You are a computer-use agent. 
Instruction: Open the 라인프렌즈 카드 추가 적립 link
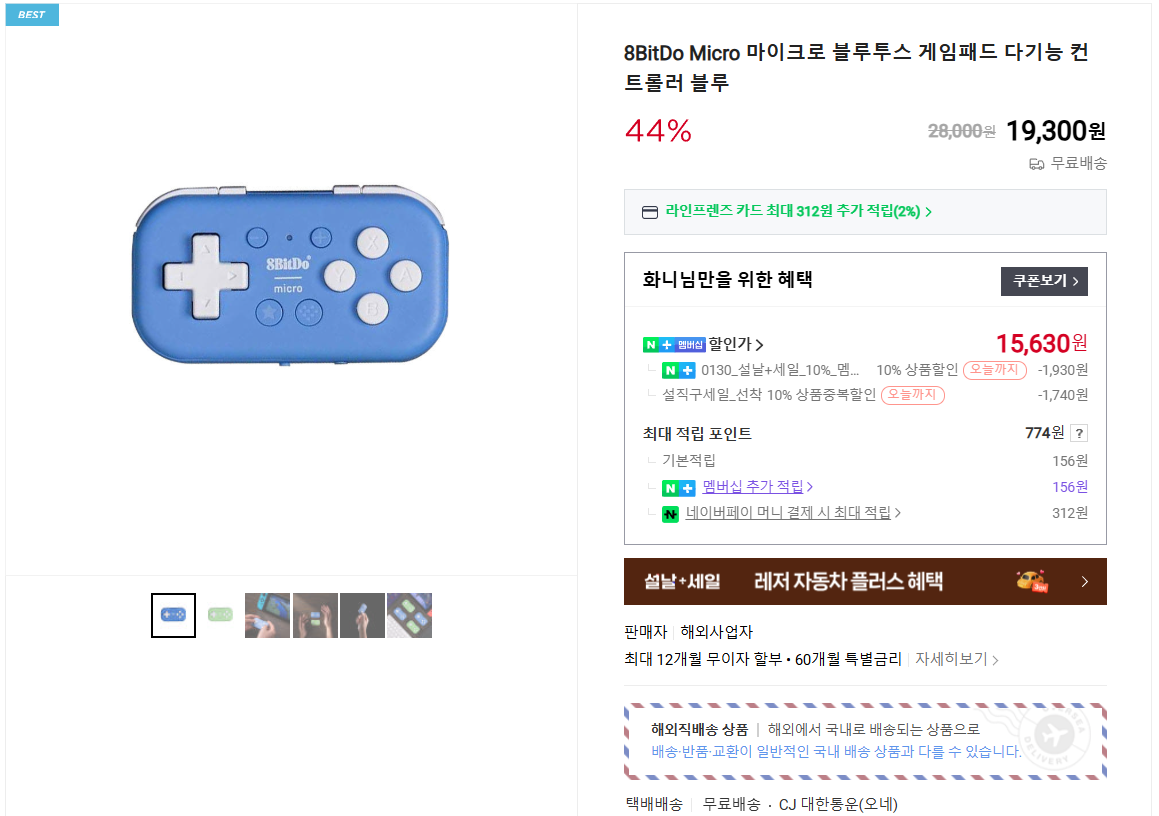798,212
